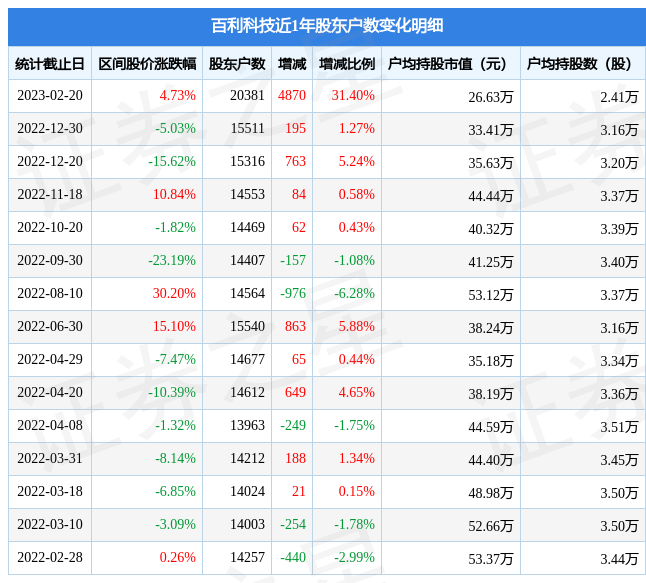The width and height of the screenshot is (646, 583).
Task: Click the 户均持股市值（元） column header
Action: pos(451,64)
